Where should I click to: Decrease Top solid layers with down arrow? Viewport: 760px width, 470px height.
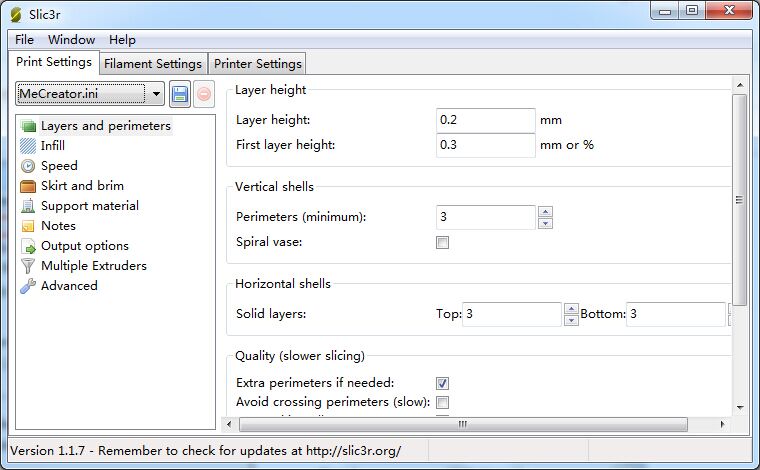(571, 320)
